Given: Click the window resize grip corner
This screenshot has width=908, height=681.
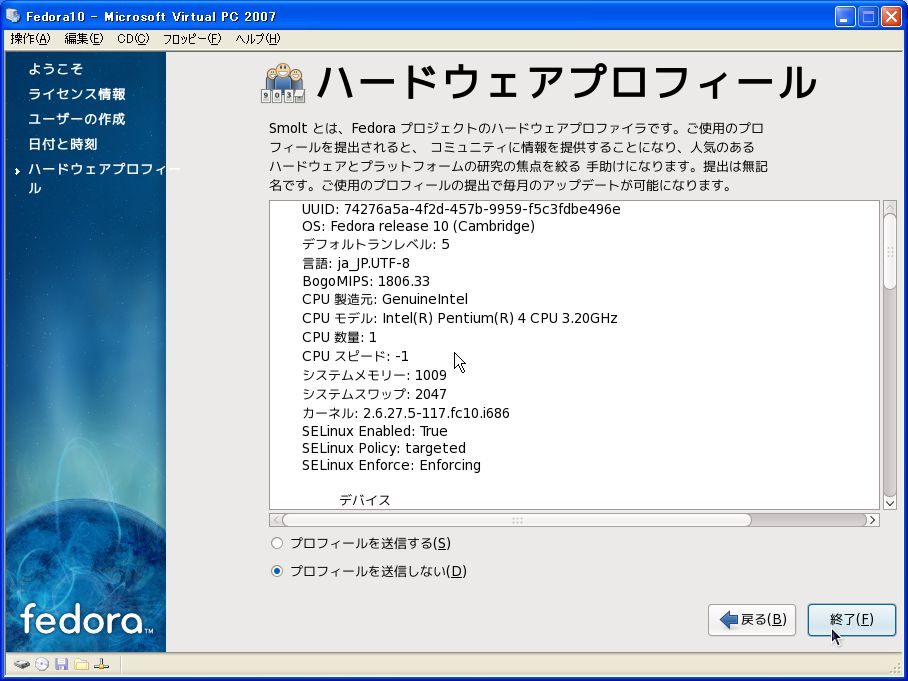Looking at the screenshot, I should coord(897,669).
